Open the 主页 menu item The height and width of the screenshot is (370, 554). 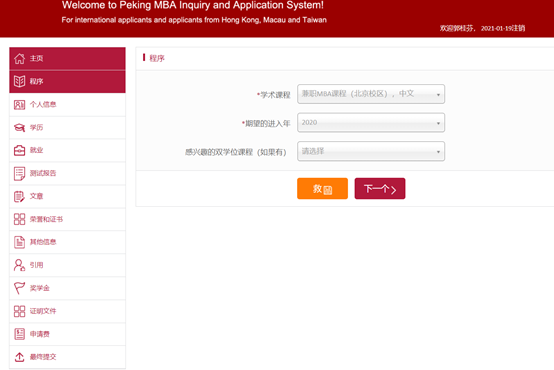coord(67,58)
